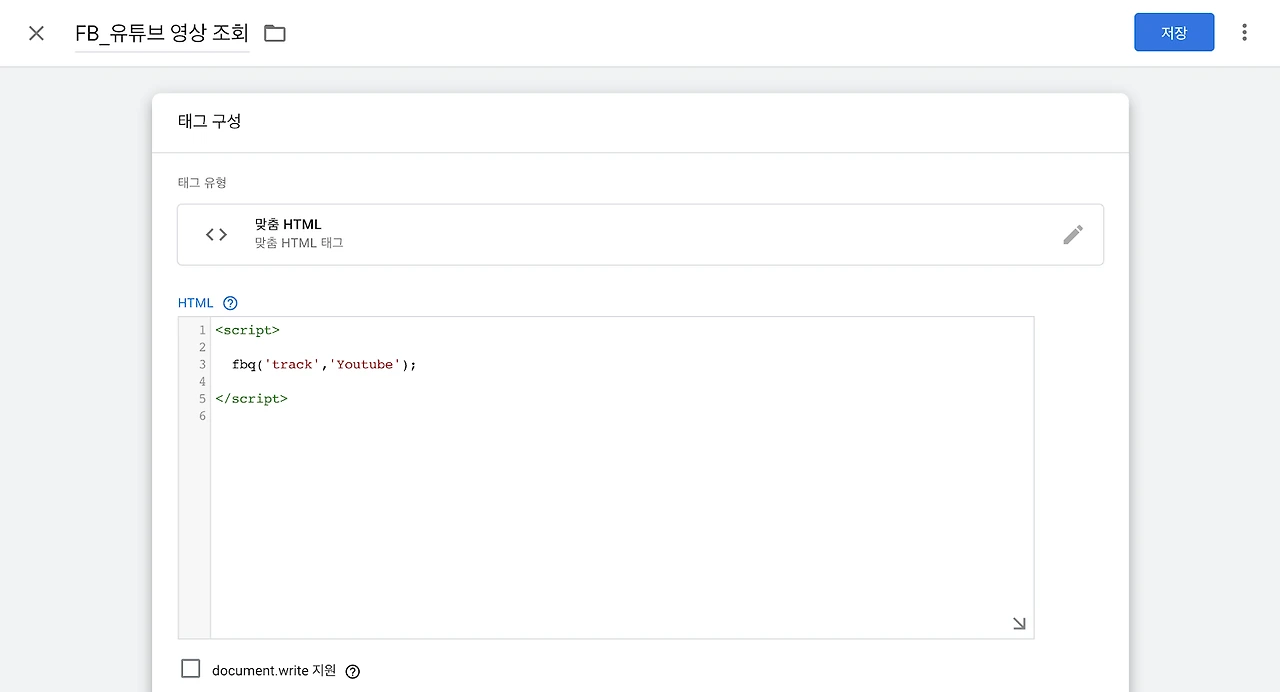Click the resize handle of HTML editor

(1019, 624)
